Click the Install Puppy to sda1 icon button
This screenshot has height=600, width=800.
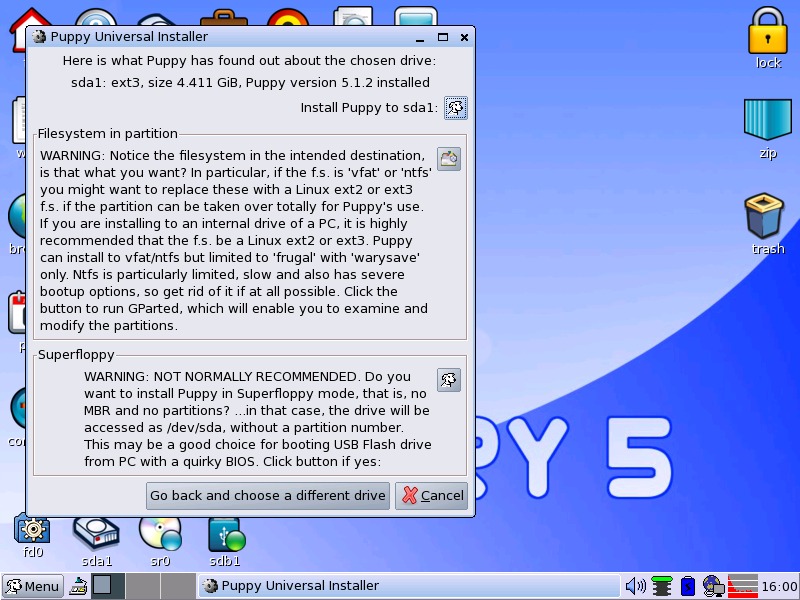[x=455, y=108]
